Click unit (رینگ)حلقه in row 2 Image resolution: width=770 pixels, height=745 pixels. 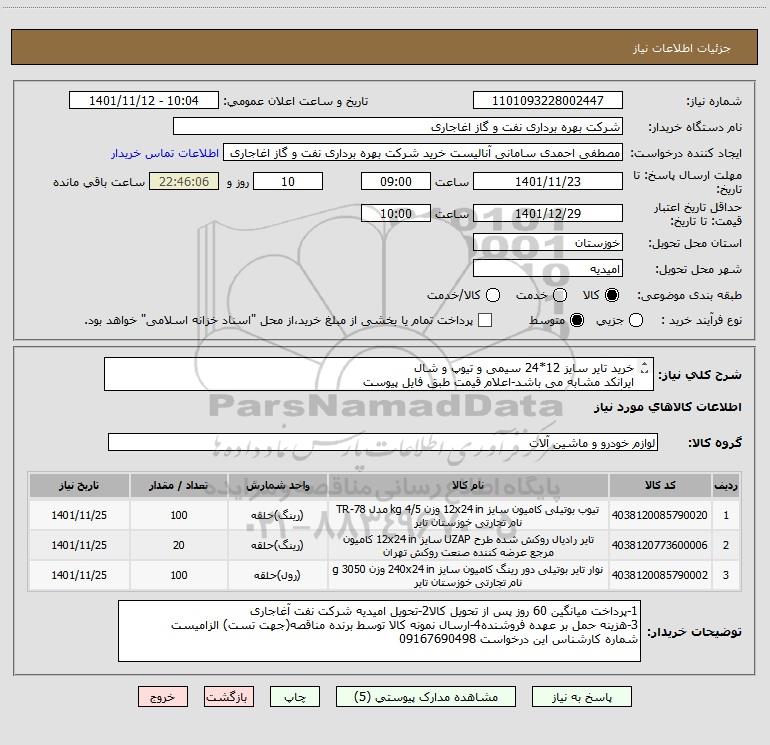277,545
